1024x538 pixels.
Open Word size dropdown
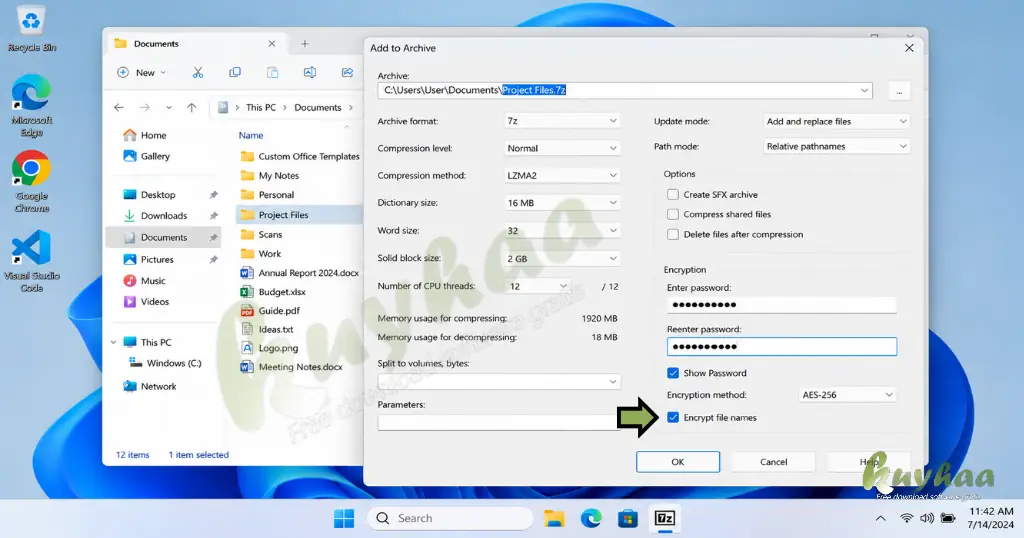[562, 230]
